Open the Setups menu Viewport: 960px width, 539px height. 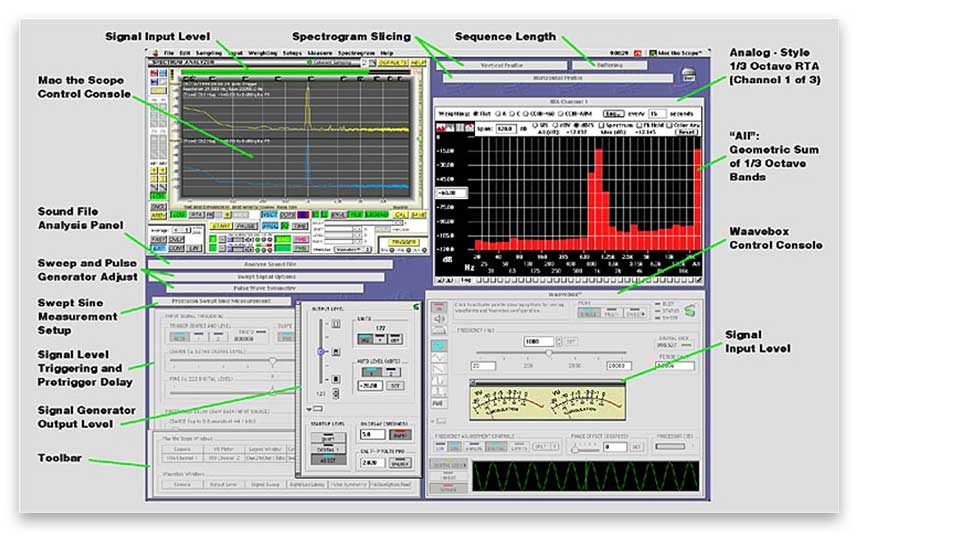pos(292,53)
